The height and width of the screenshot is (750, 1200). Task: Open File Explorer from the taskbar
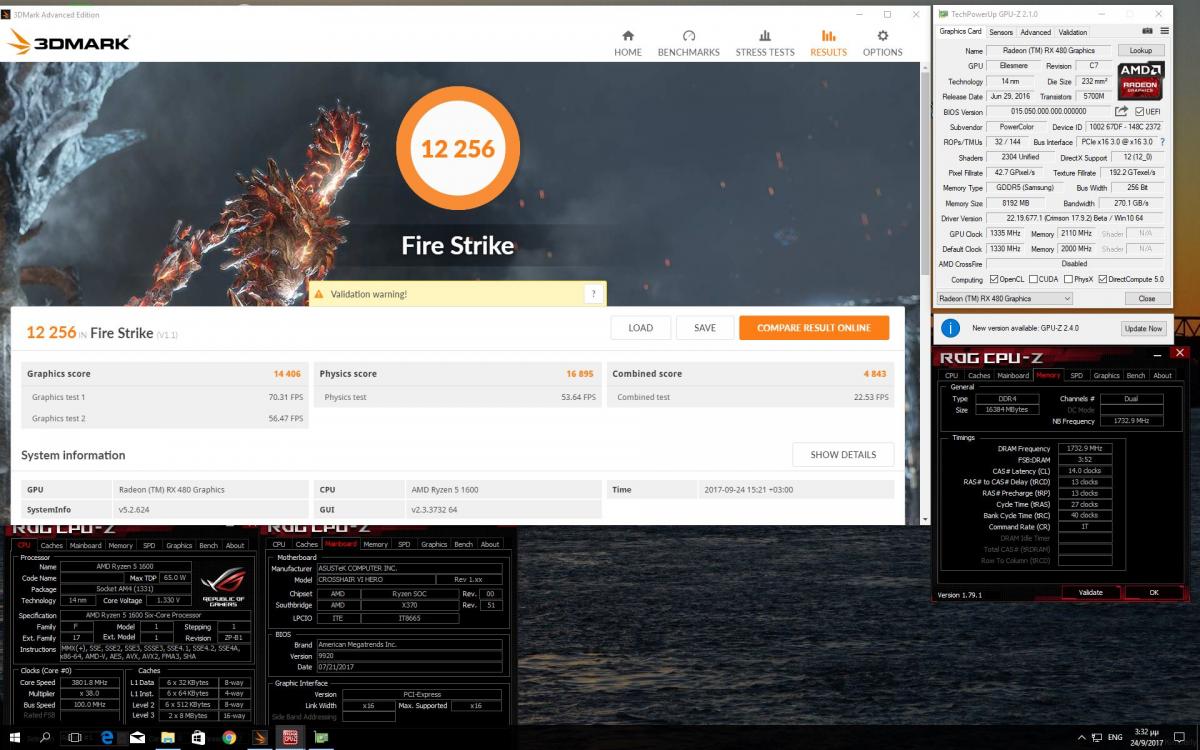point(168,738)
